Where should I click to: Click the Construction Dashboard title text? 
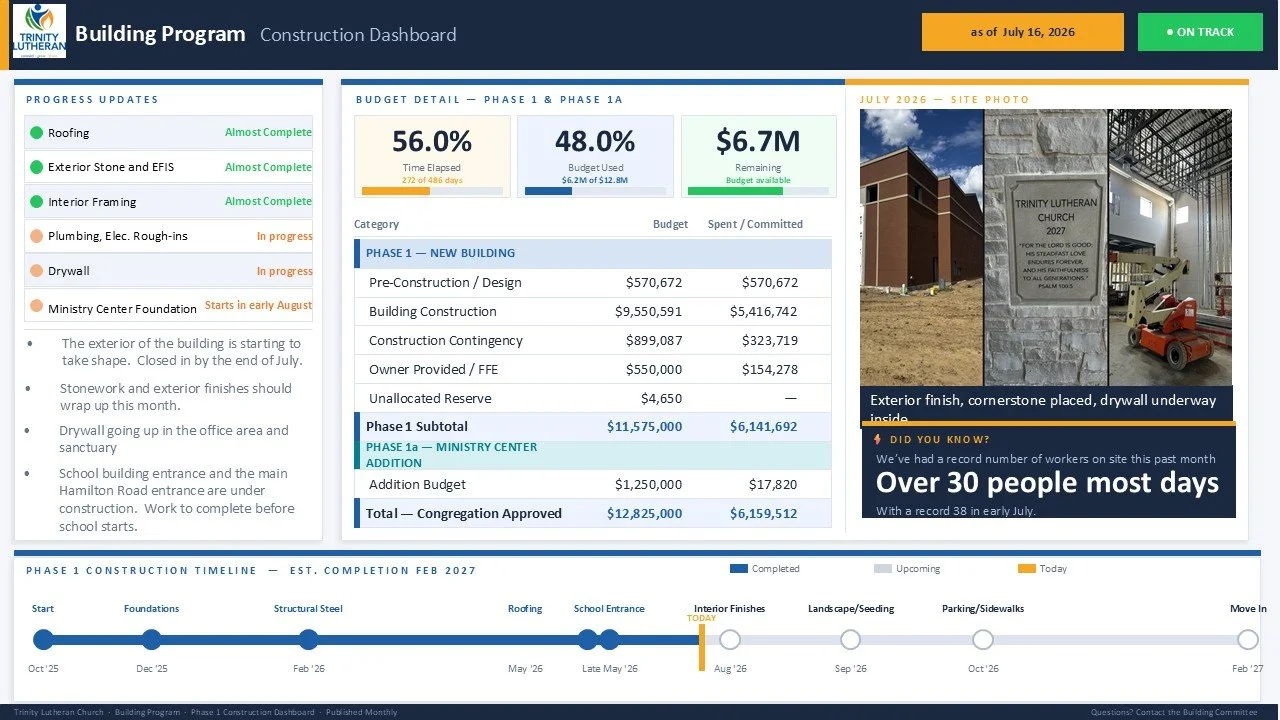tap(358, 34)
